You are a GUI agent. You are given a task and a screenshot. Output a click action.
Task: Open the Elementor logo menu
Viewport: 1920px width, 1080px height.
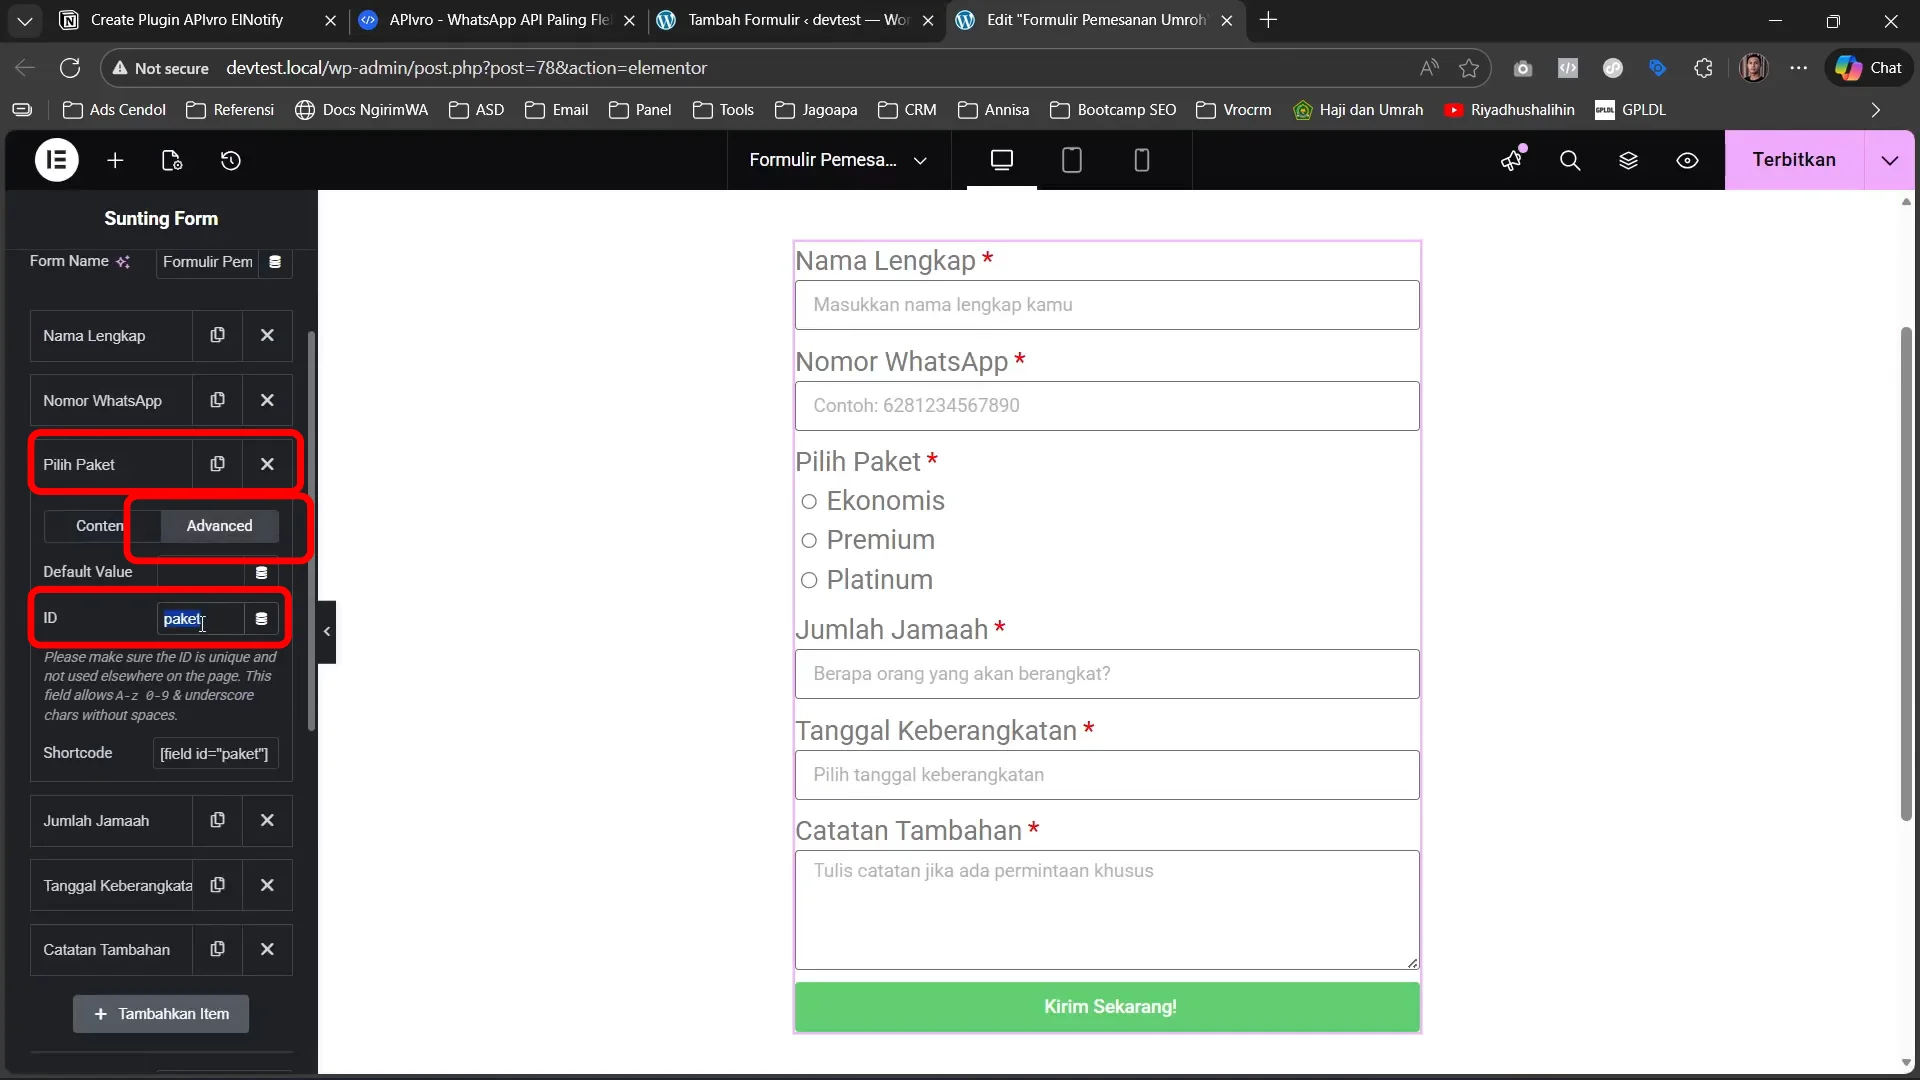pos(57,160)
